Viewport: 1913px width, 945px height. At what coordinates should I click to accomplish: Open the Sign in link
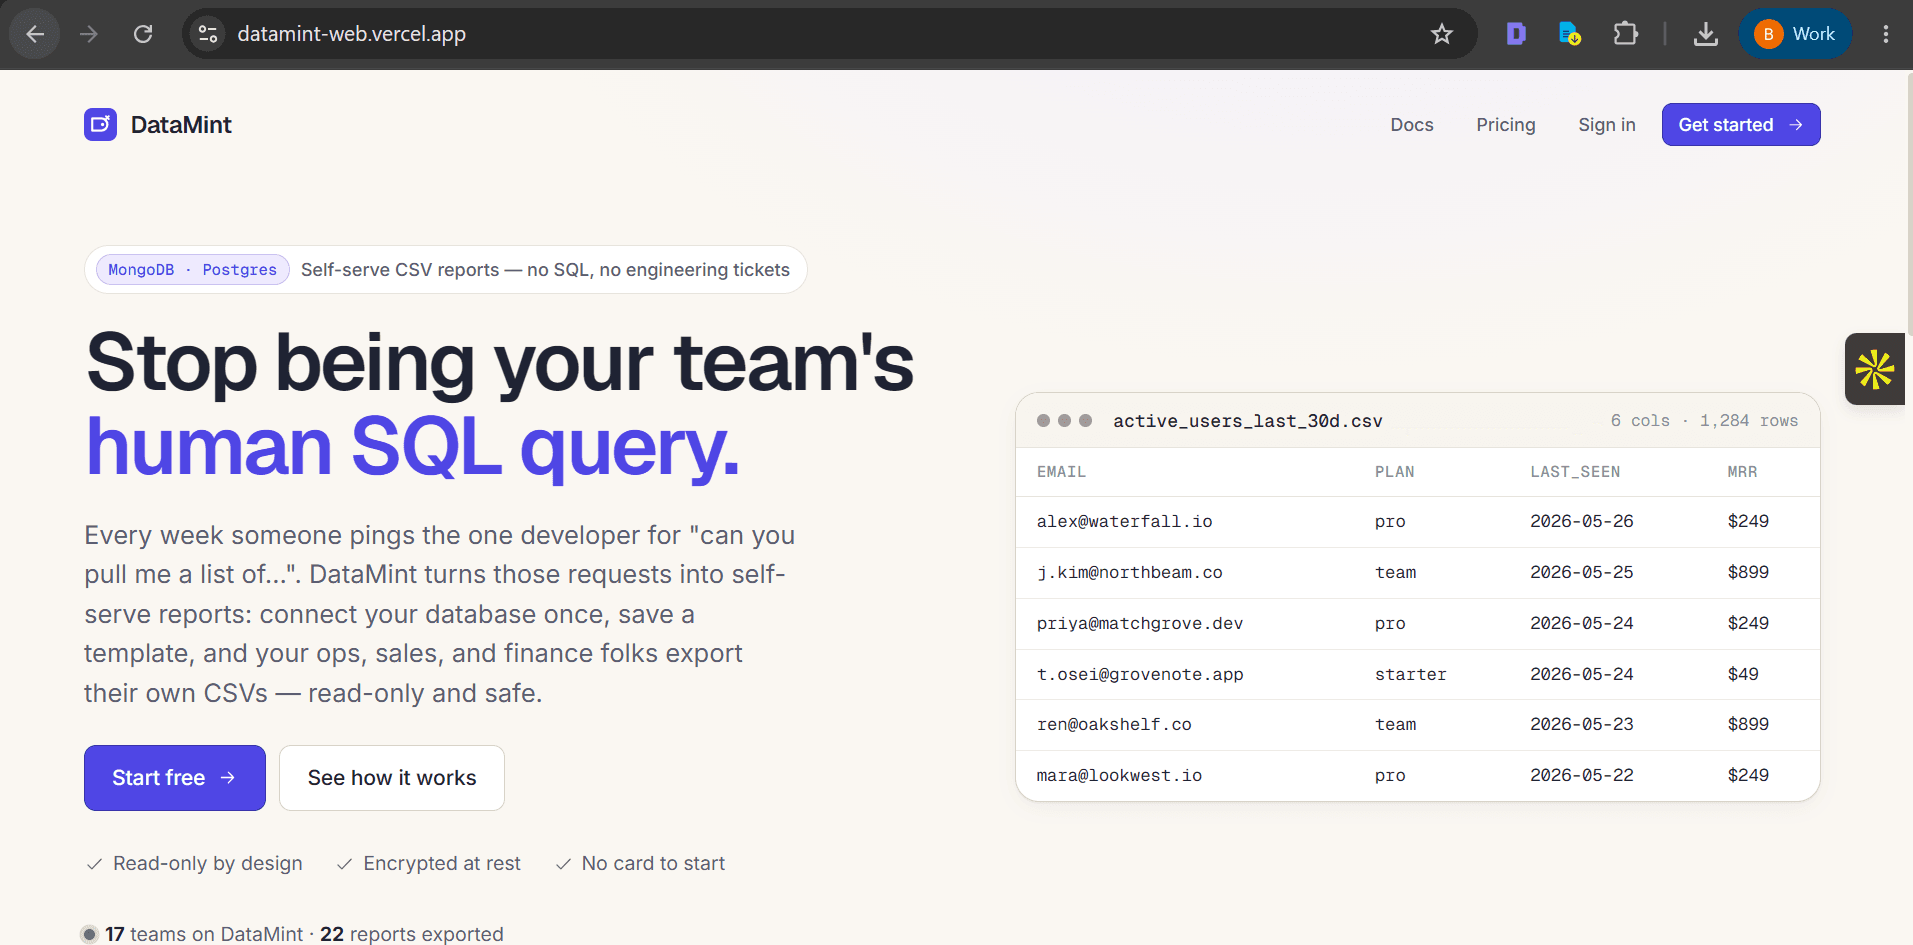(1606, 125)
